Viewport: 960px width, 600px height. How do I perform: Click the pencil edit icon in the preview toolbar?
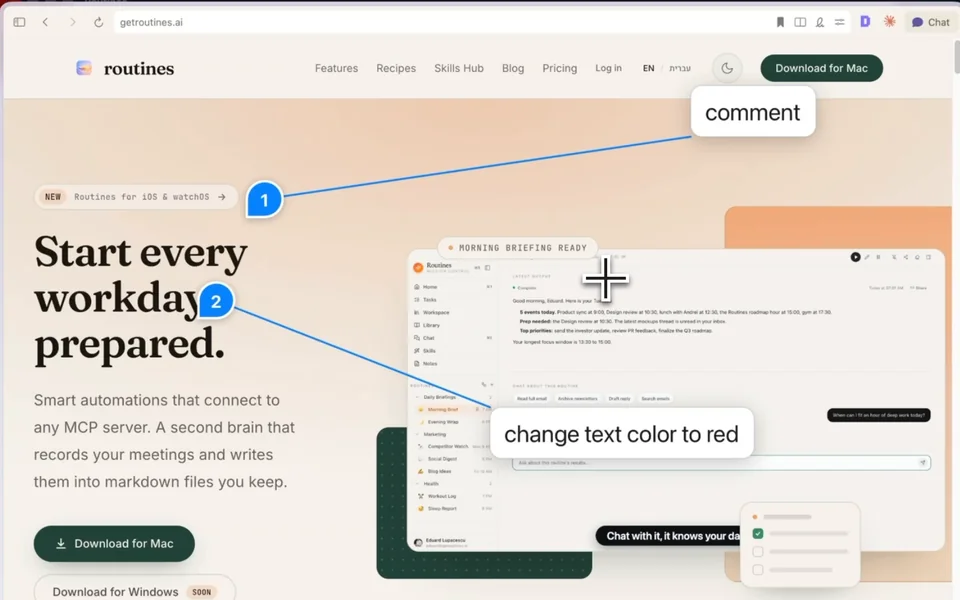(x=867, y=257)
